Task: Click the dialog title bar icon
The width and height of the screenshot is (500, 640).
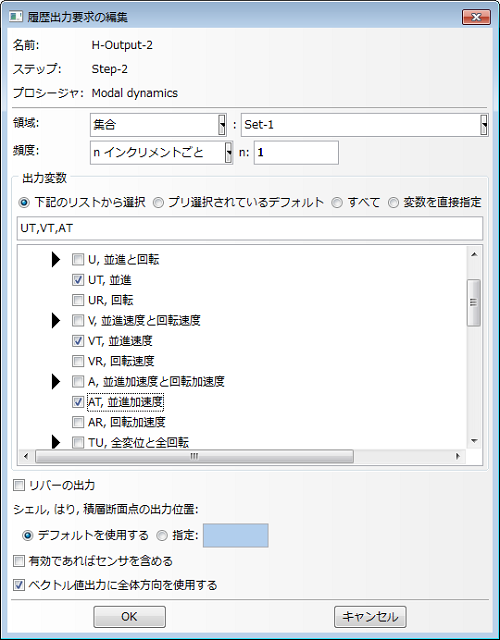Action: [16, 17]
